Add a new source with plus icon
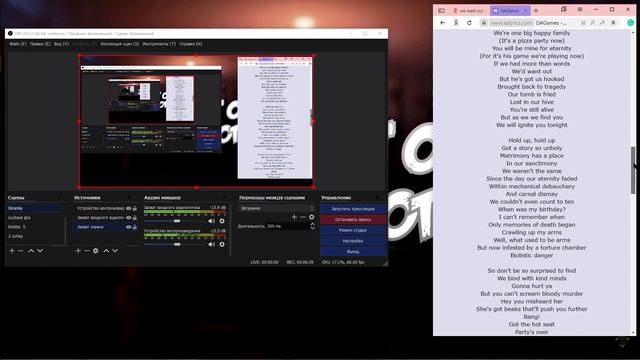The width and height of the screenshot is (640, 360). pos(78,251)
